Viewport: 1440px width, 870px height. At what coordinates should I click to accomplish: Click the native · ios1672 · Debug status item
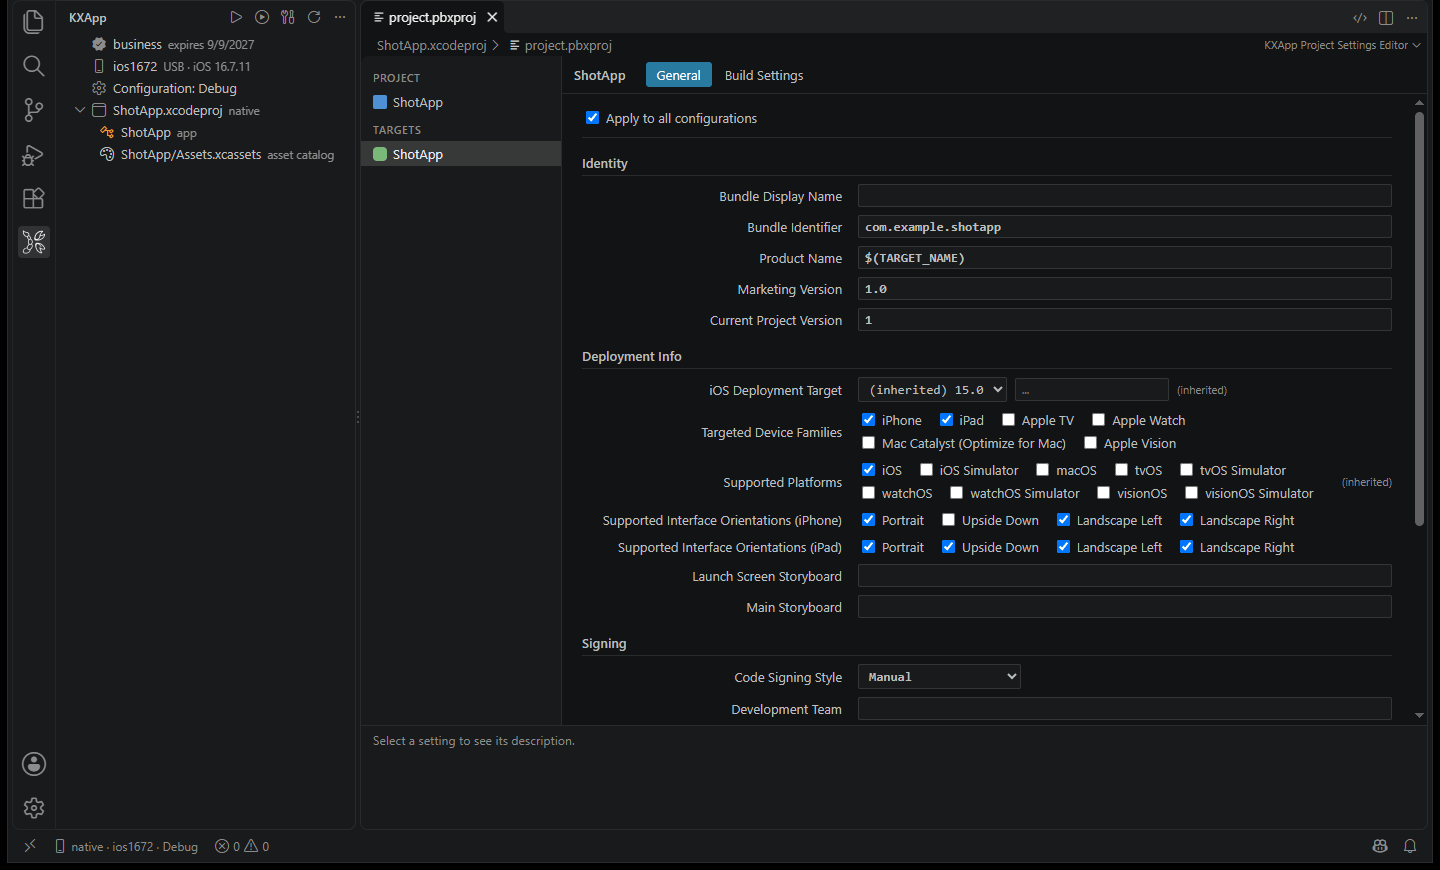coord(127,846)
